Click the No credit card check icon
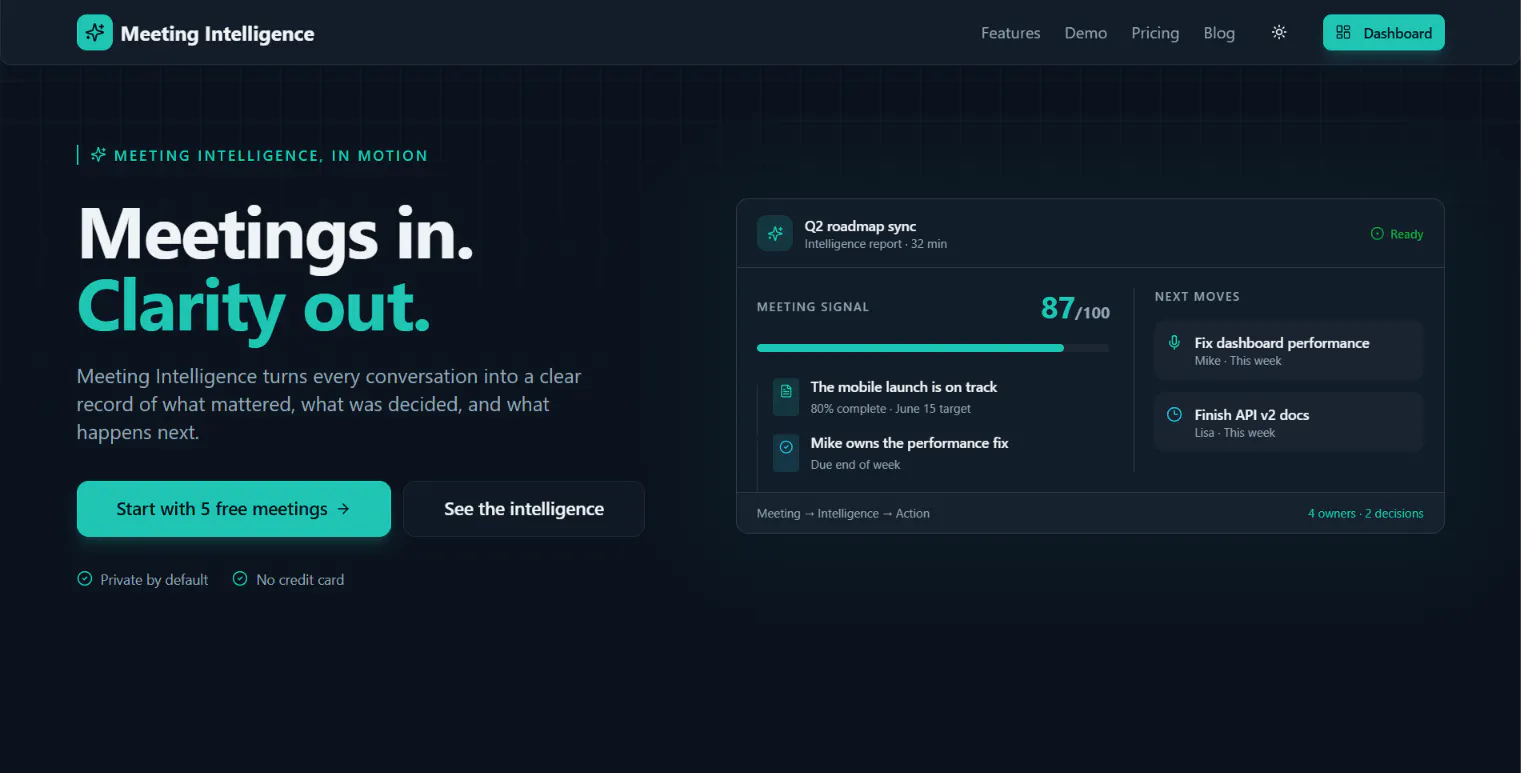Screen dimensions: 1521x773 [x=240, y=579]
